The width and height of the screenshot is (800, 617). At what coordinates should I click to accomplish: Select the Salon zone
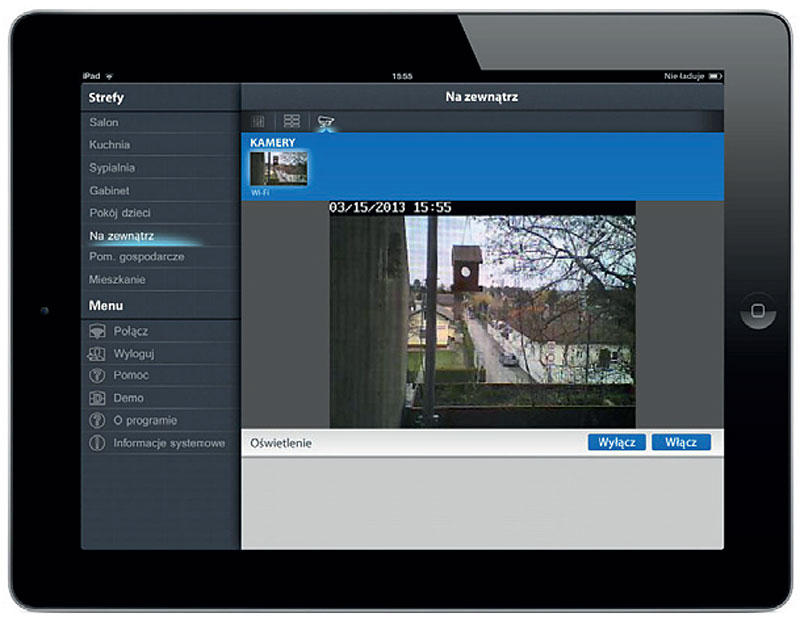click(x=160, y=122)
